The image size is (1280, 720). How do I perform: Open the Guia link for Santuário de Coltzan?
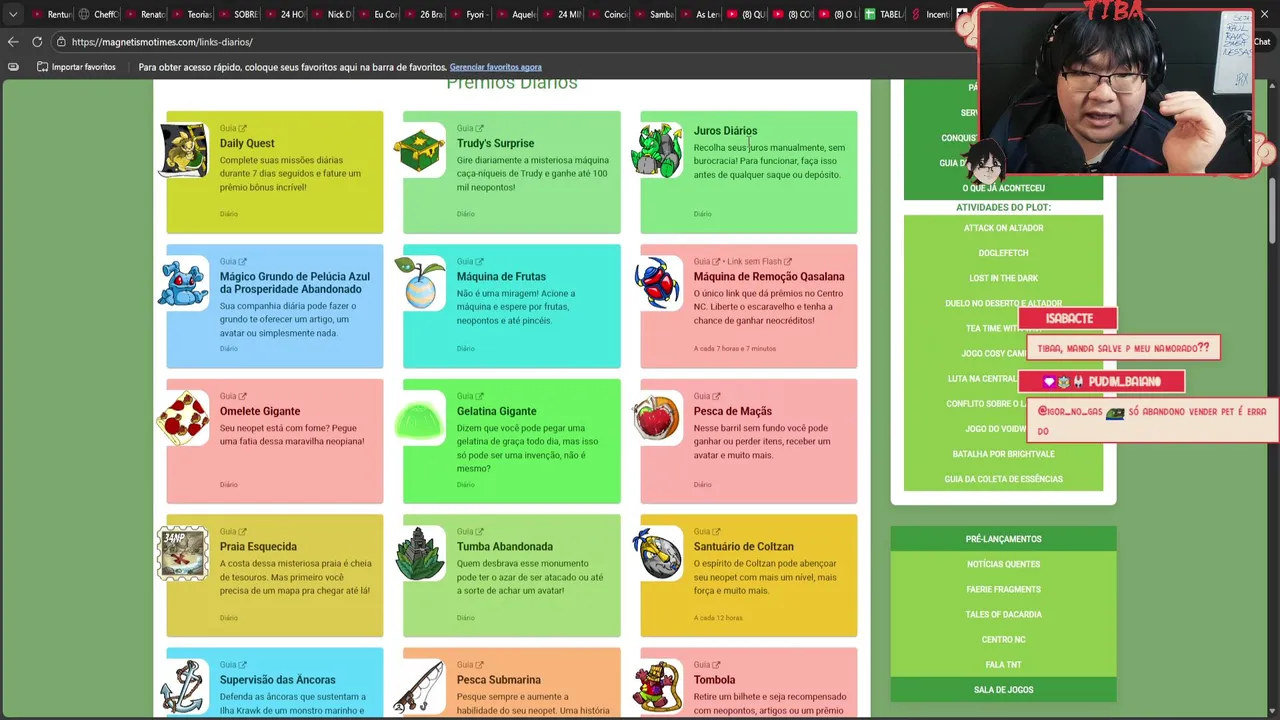707,532
